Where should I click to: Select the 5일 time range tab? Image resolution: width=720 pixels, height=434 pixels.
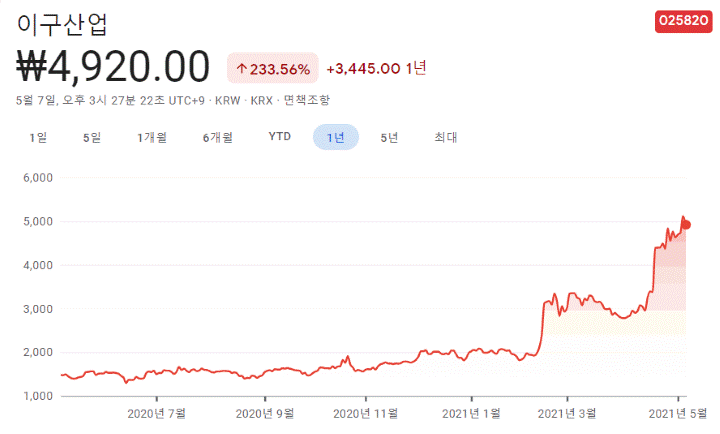point(92,137)
